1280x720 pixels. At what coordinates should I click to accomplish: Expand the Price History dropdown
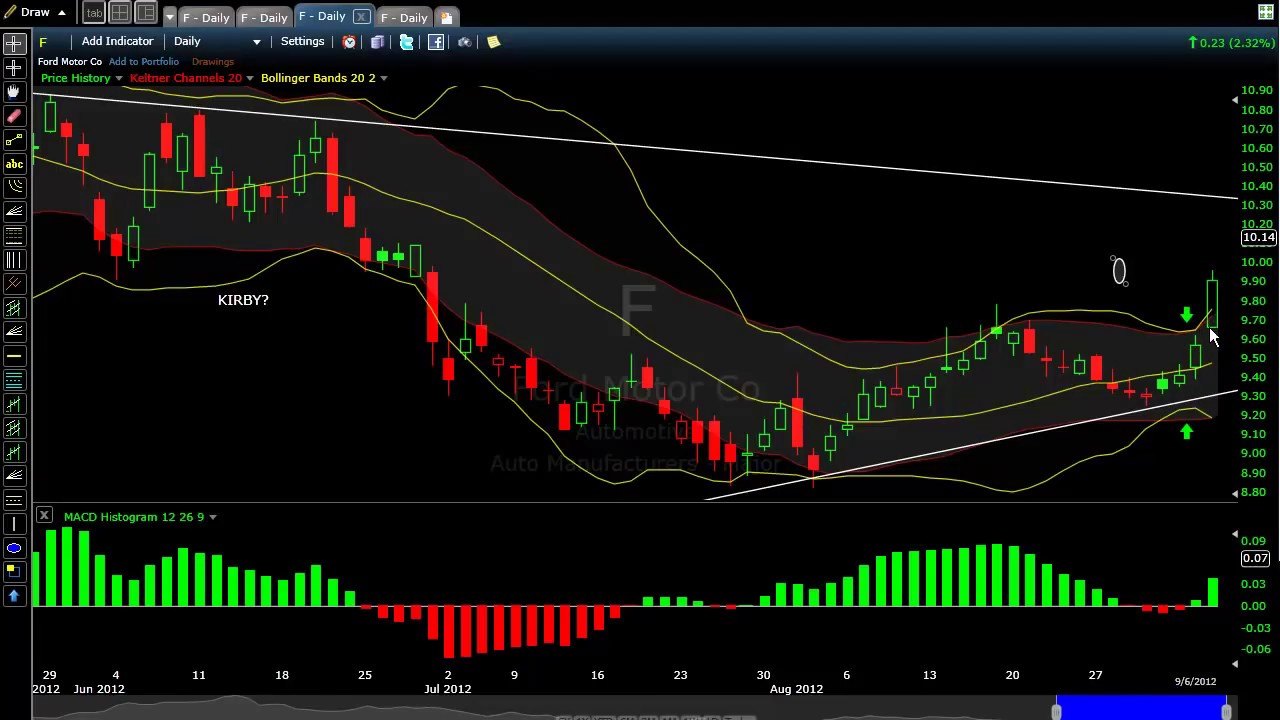[x=118, y=78]
